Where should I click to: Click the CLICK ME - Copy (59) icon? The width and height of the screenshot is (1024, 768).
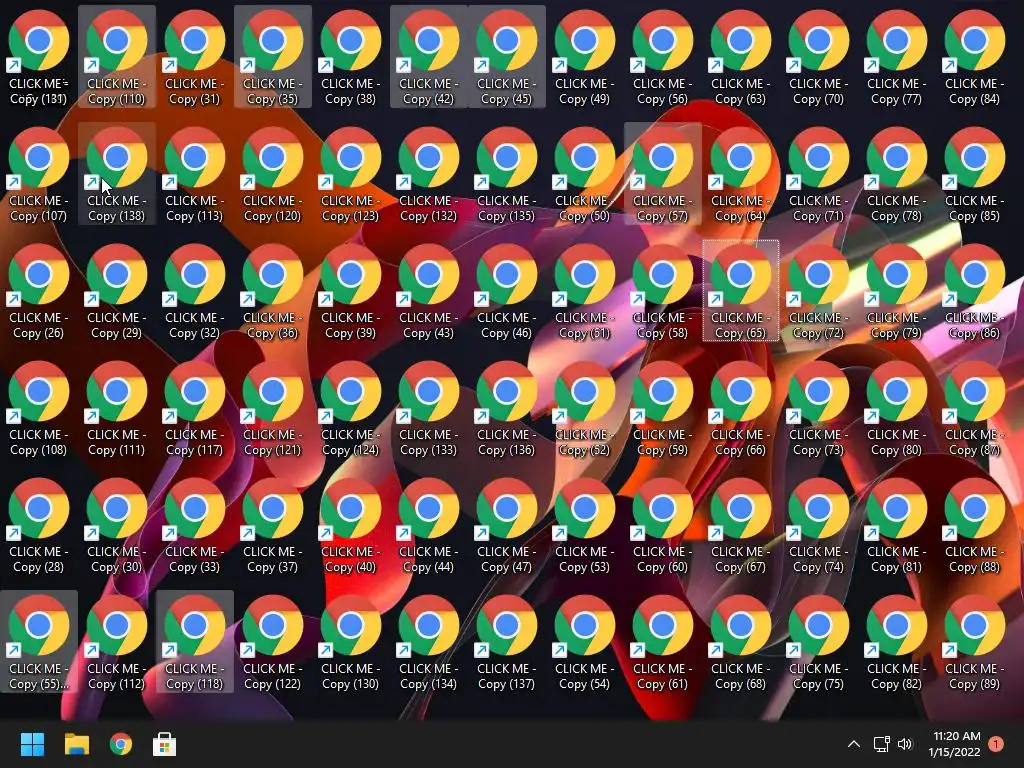pos(662,408)
